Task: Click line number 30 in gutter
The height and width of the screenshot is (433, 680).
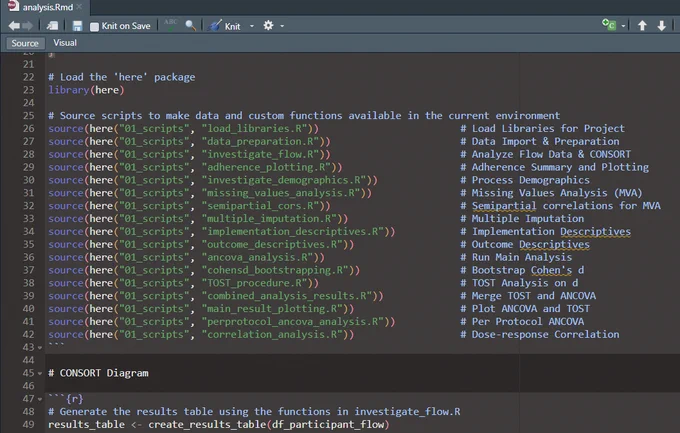Action: coord(29,180)
